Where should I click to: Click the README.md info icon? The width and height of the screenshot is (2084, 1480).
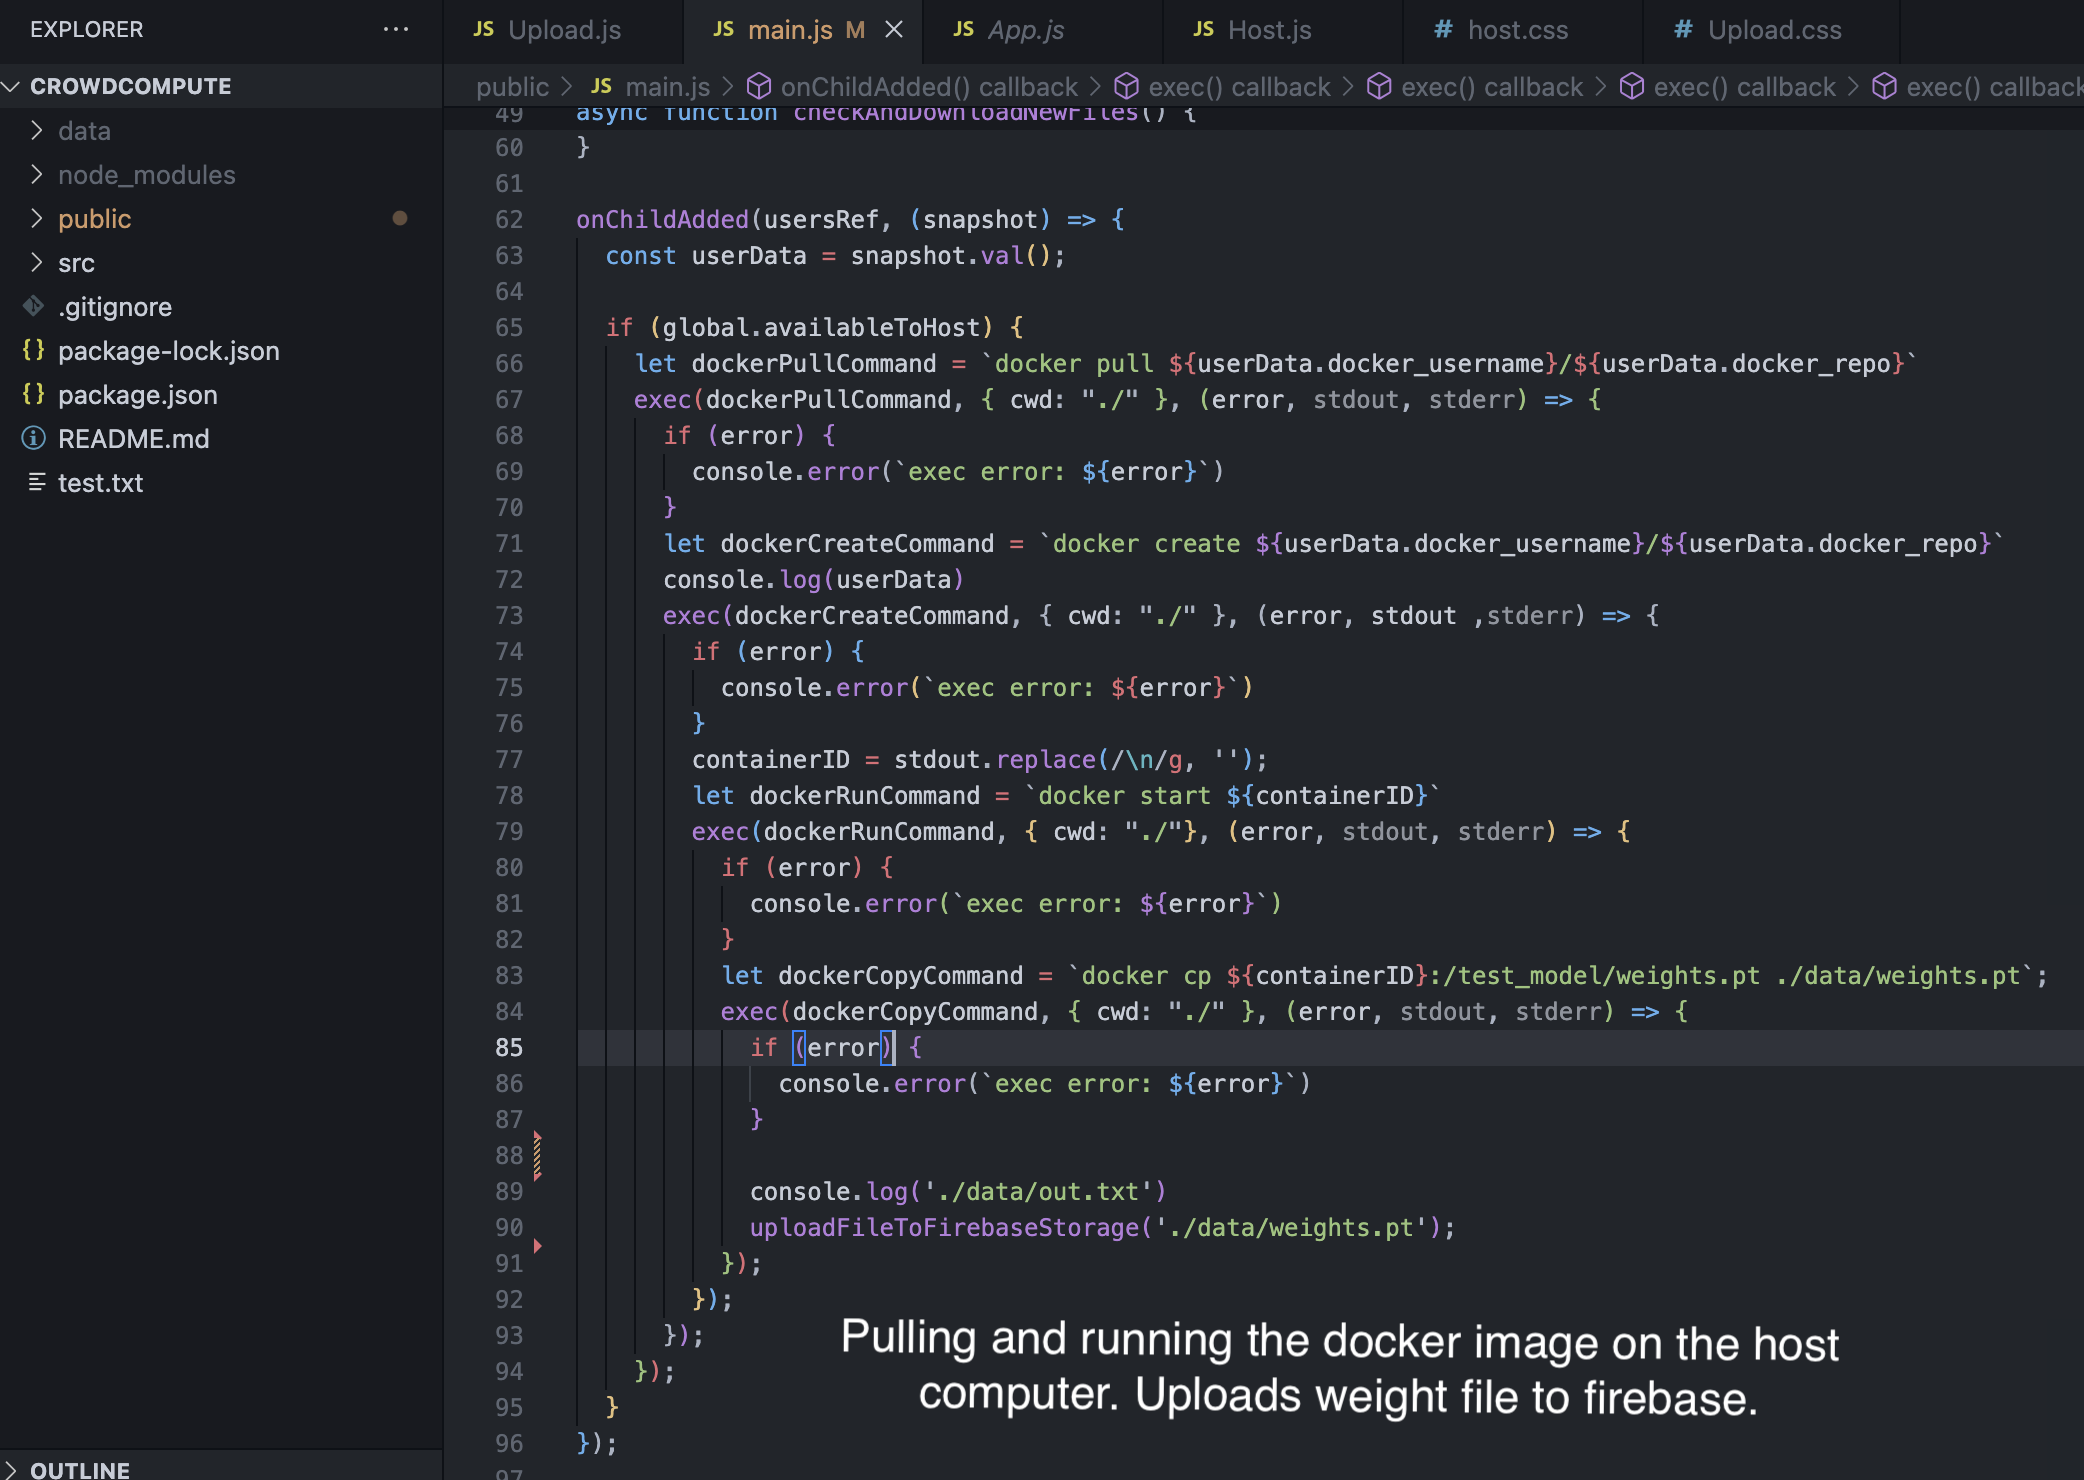pos(34,439)
